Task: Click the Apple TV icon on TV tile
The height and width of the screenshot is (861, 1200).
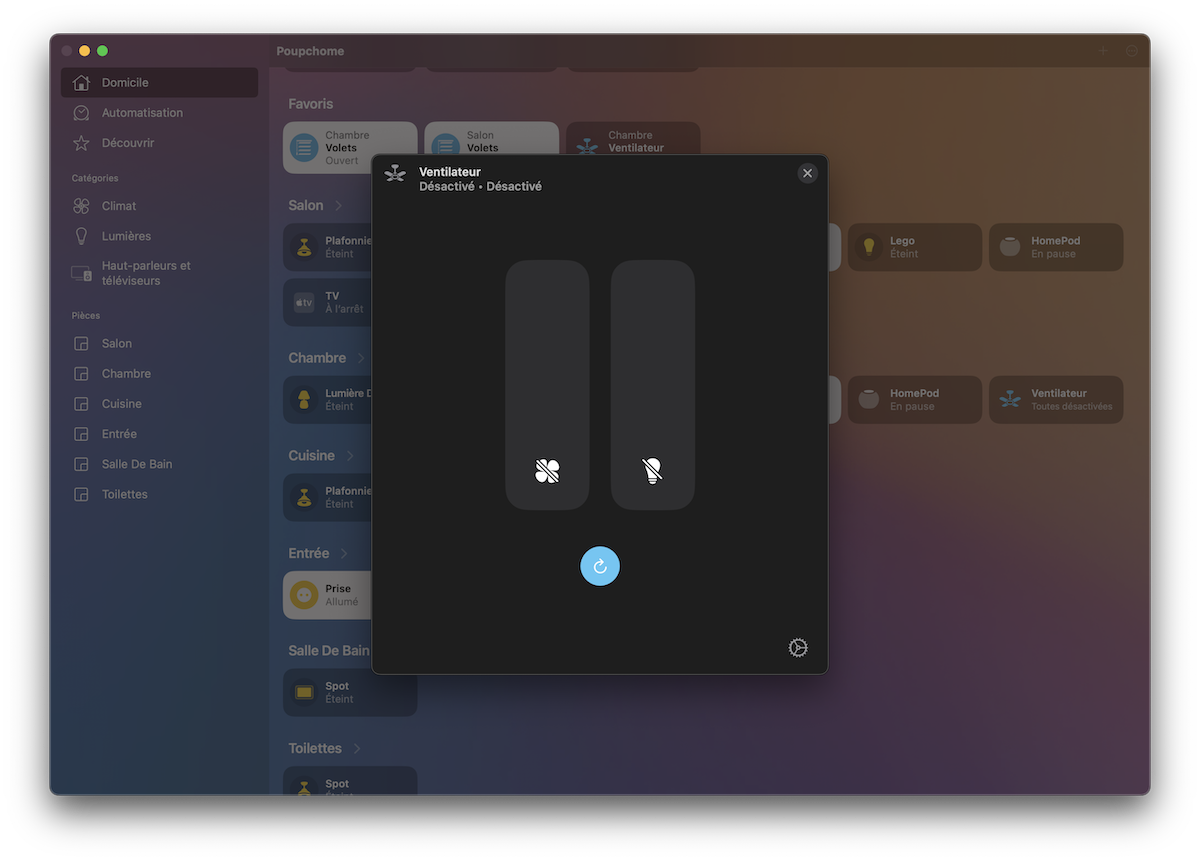Action: (304, 302)
